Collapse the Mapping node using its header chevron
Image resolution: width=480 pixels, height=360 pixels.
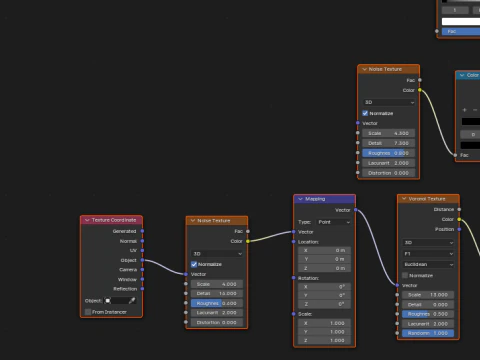(300, 199)
